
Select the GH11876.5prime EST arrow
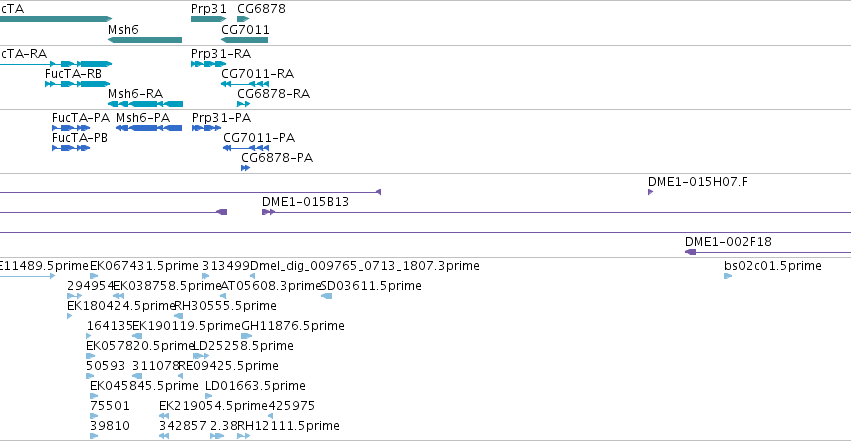(x=246, y=336)
